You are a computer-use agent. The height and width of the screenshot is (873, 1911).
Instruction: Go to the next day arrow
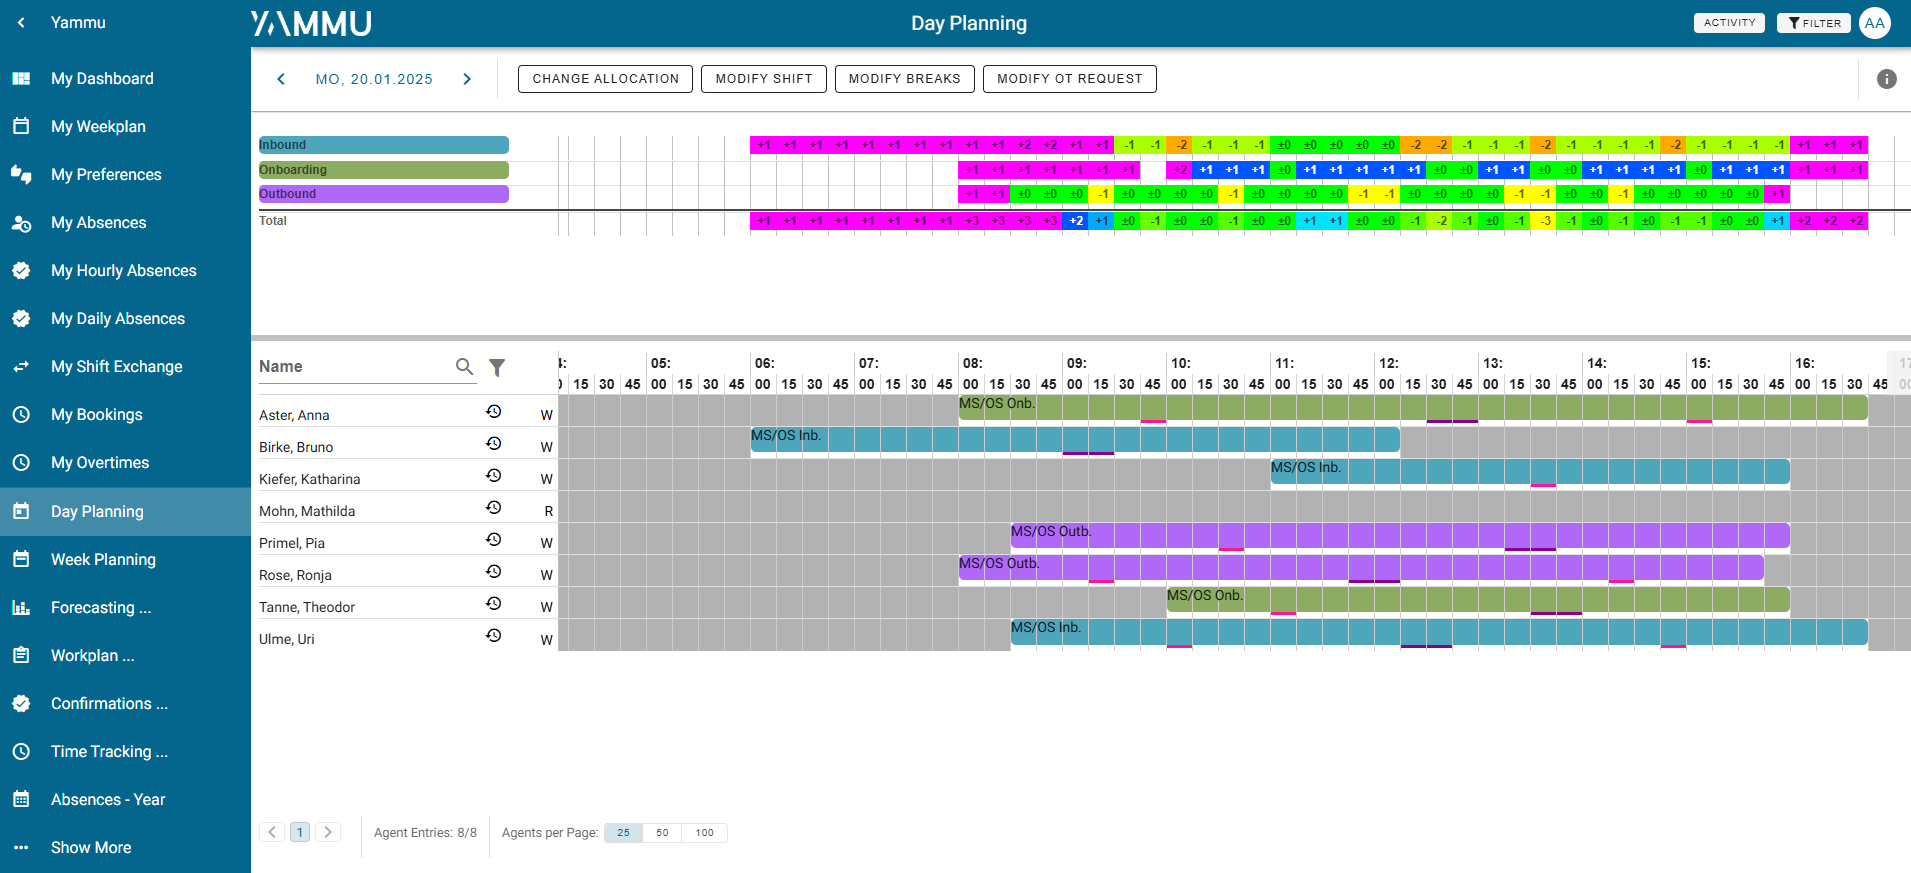point(467,79)
